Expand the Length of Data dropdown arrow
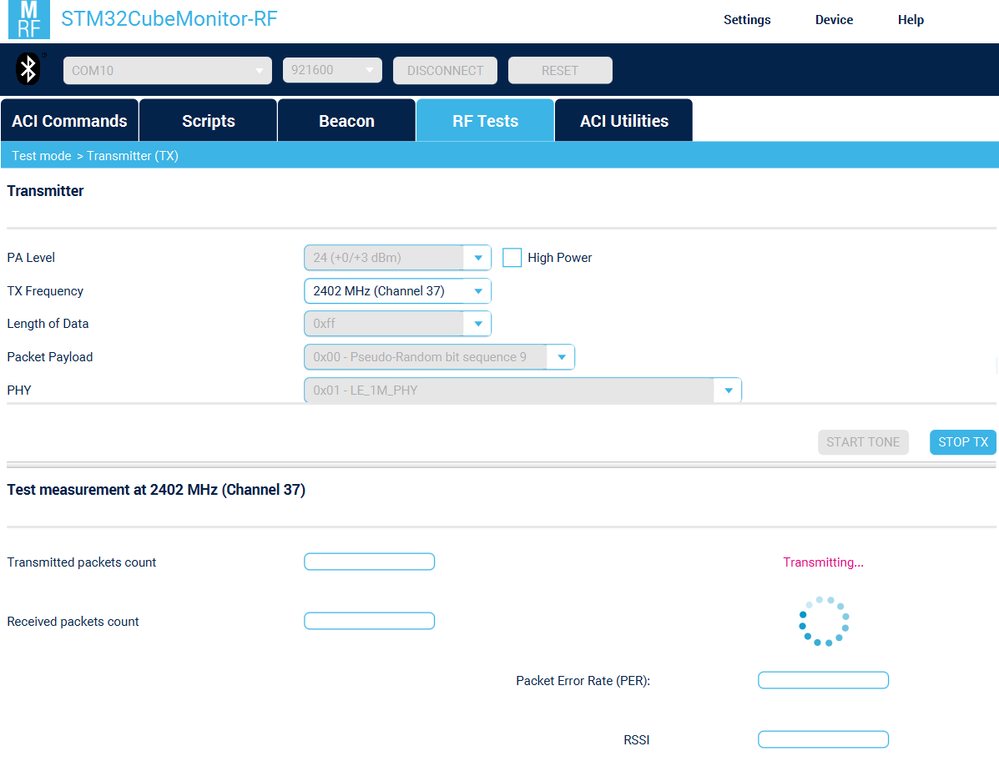The height and width of the screenshot is (776, 999). [x=478, y=324]
